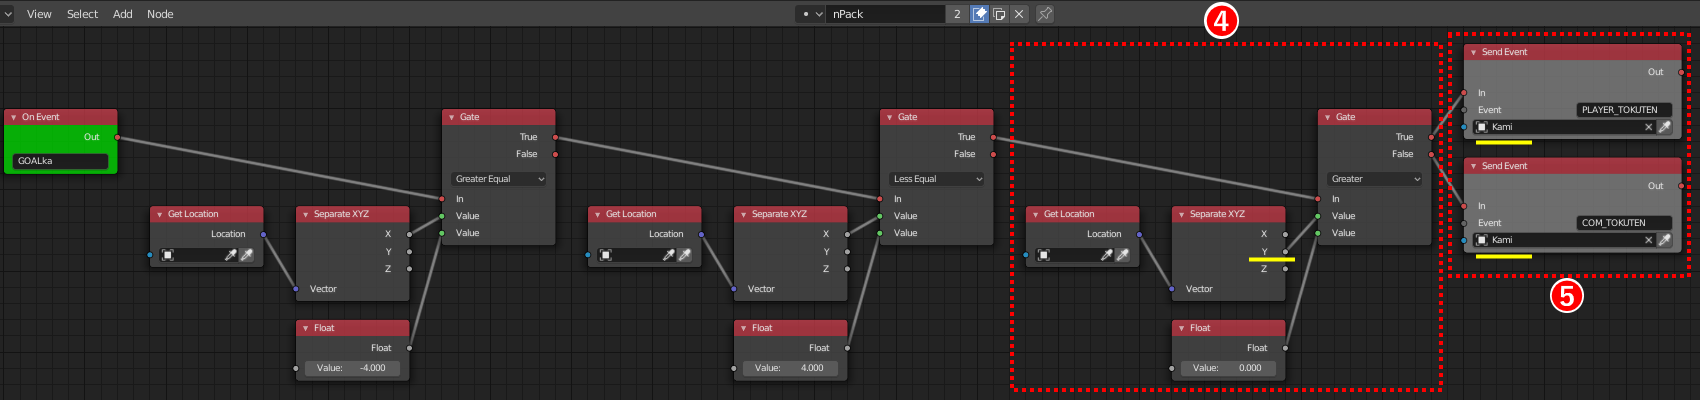Click False output socket of Less Equal Gate

click(x=994, y=154)
